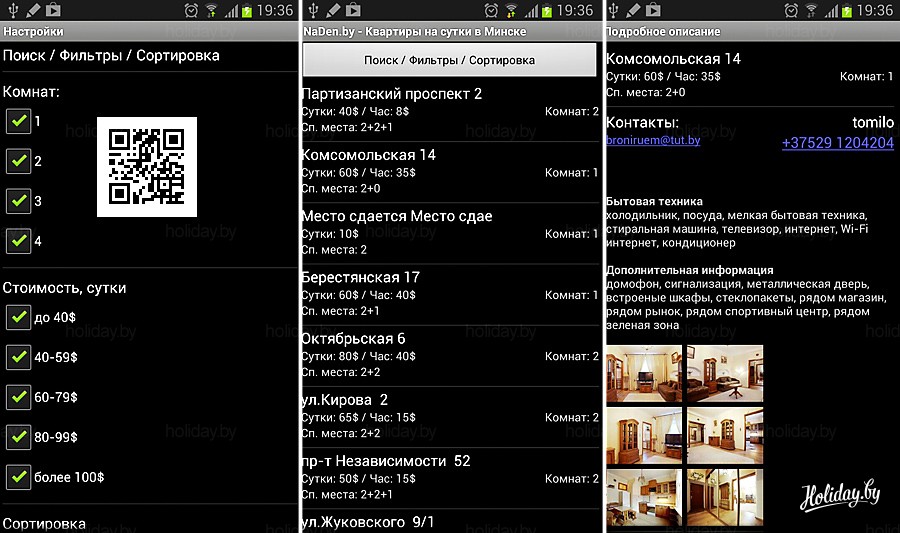The height and width of the screenshot is (533, 900).
Task: Click the QR code image in settings
Action: pos(146,166)
